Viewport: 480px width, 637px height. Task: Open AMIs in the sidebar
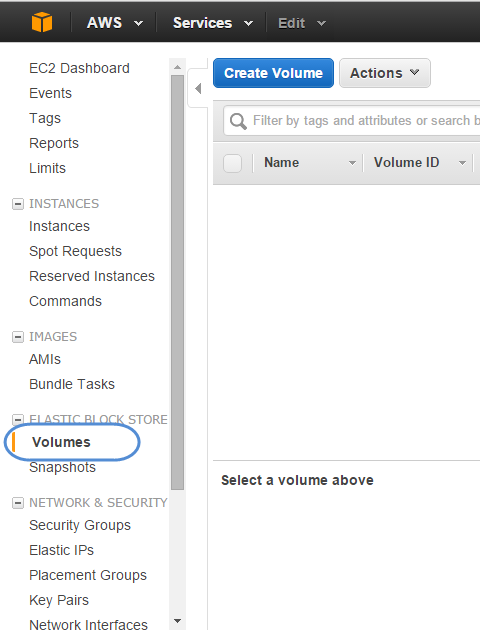[x=45, y=360]
